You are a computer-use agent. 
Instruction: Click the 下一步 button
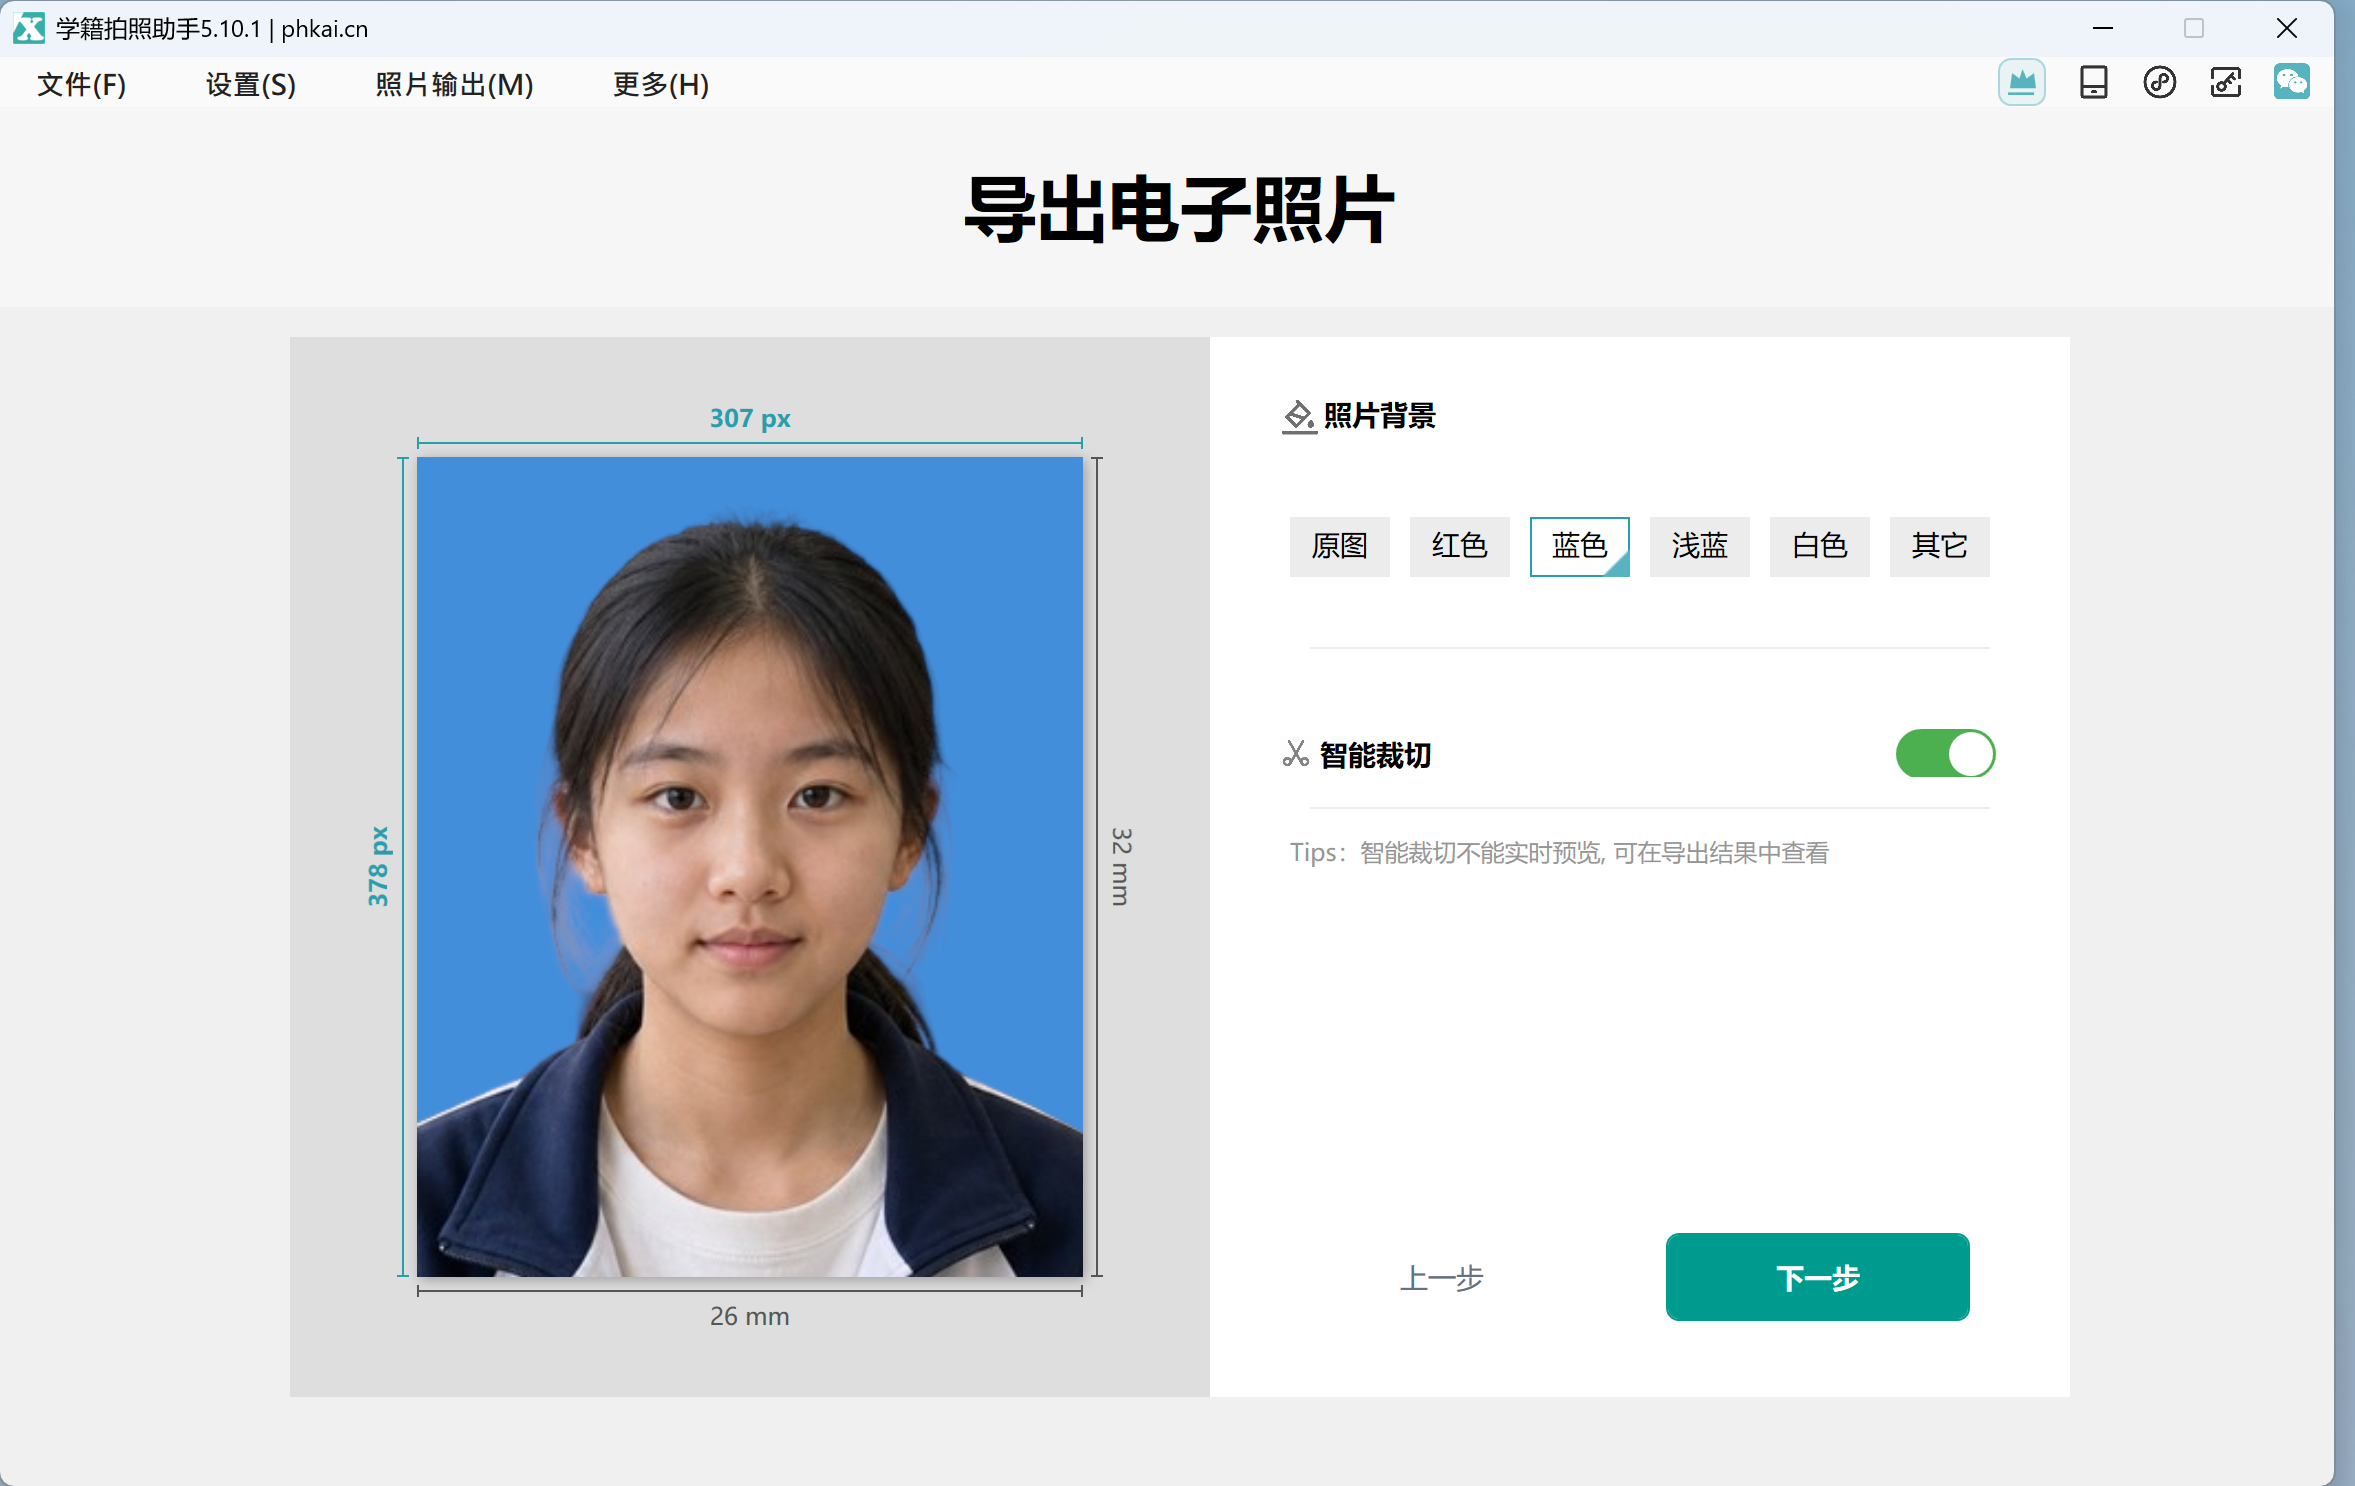pos(1817,1277)
